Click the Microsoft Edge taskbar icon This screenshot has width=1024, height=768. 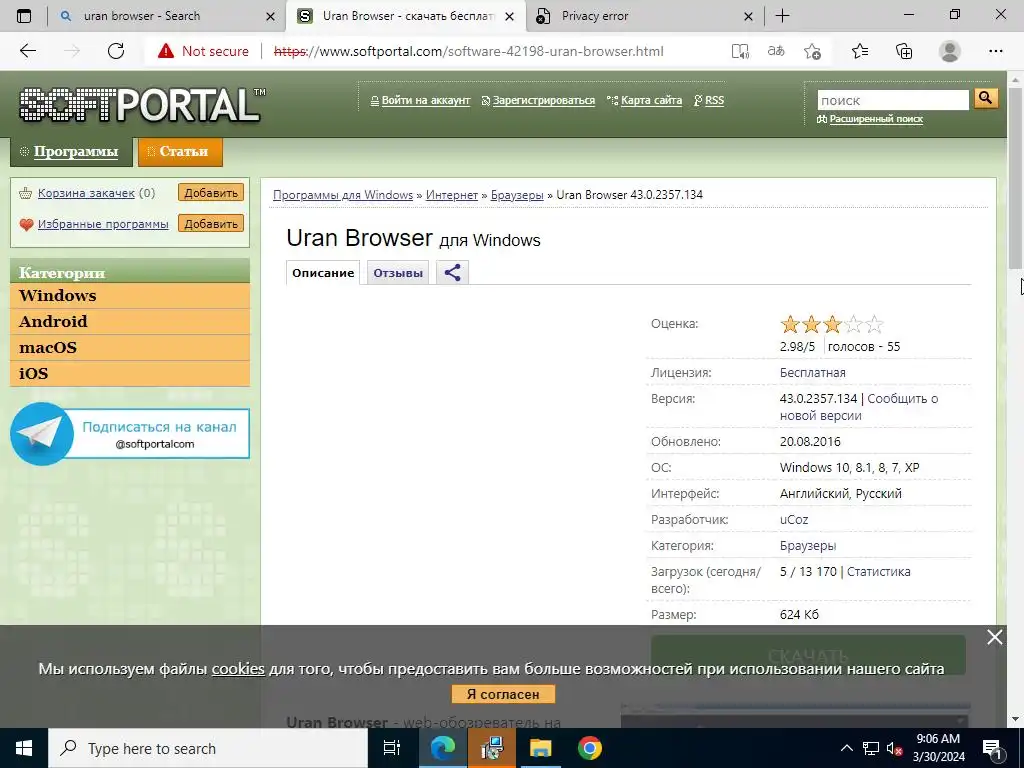(x=442, y=748)
